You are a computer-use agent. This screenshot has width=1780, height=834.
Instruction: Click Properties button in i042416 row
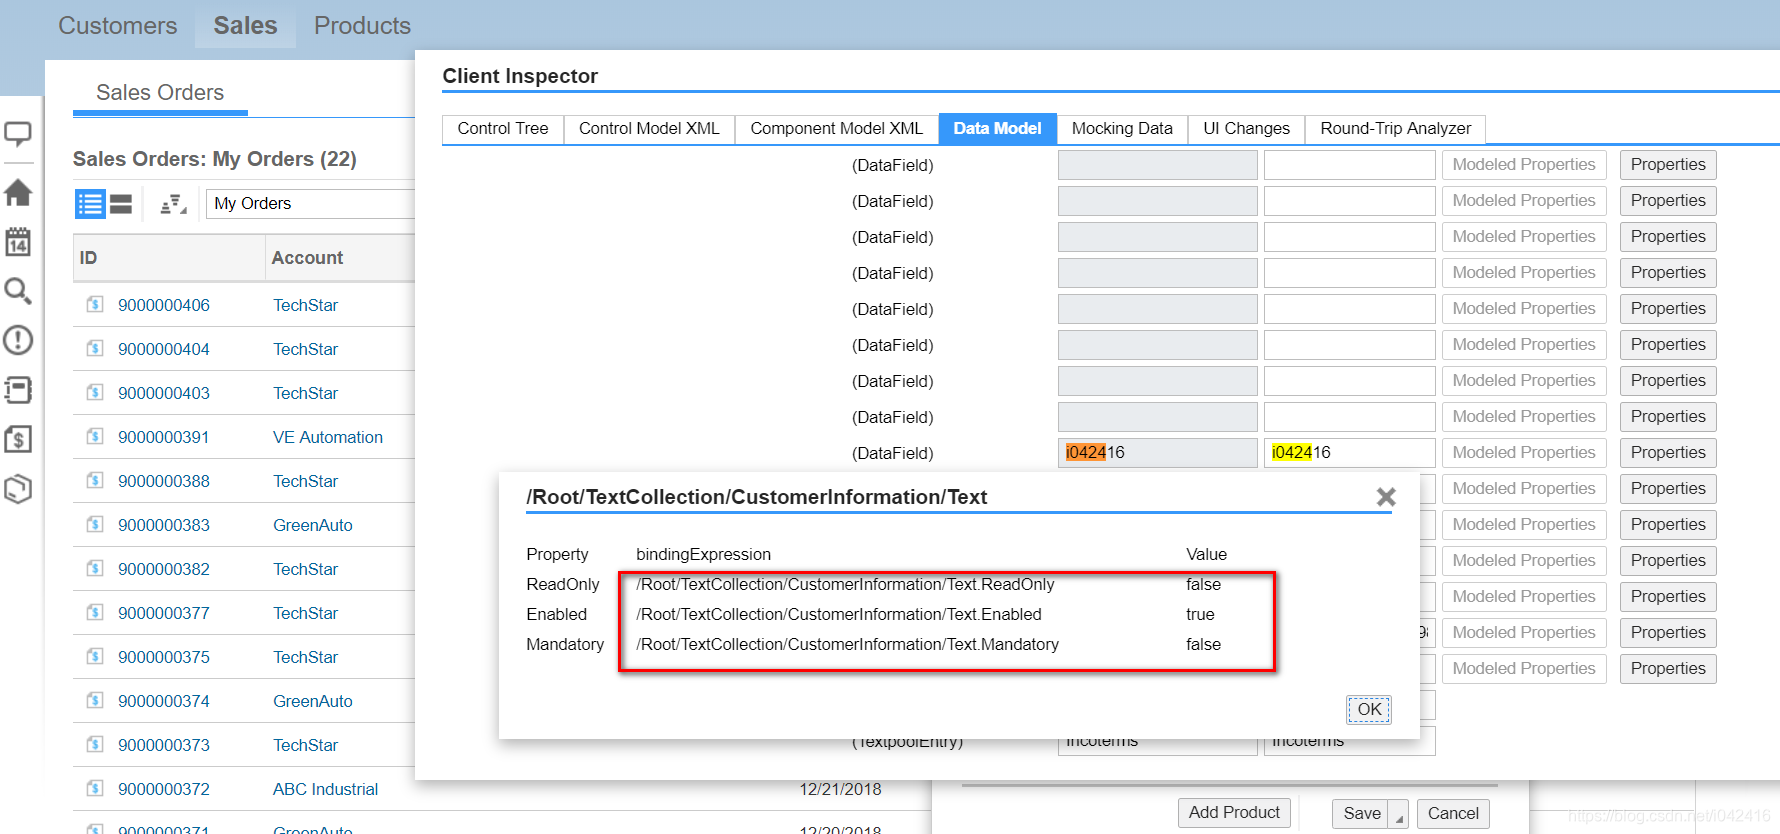click(1668, 453)
